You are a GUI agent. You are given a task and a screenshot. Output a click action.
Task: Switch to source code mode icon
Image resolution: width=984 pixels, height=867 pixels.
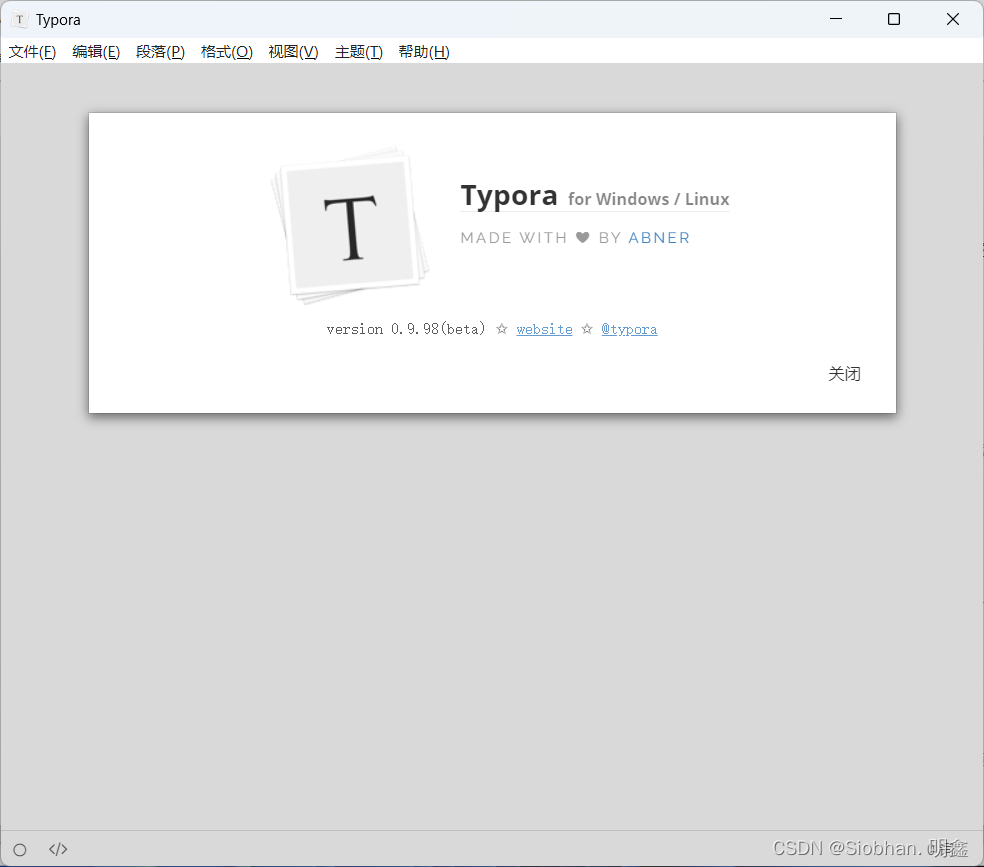point(58,849)
